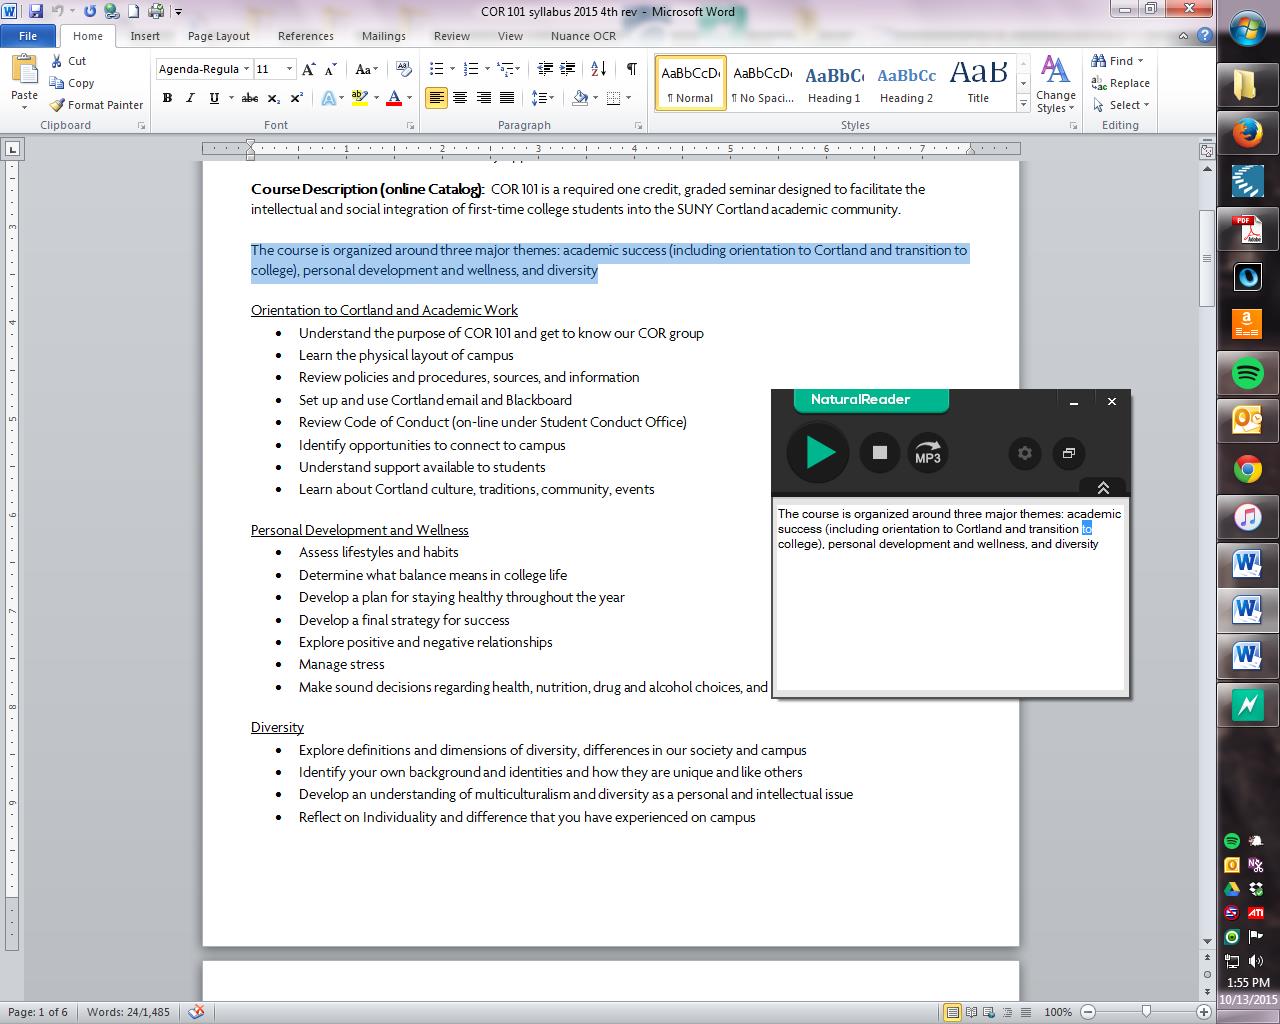Apply red font color
Viewport: 1280px width, 1024px height.
(x=394, y=98)
